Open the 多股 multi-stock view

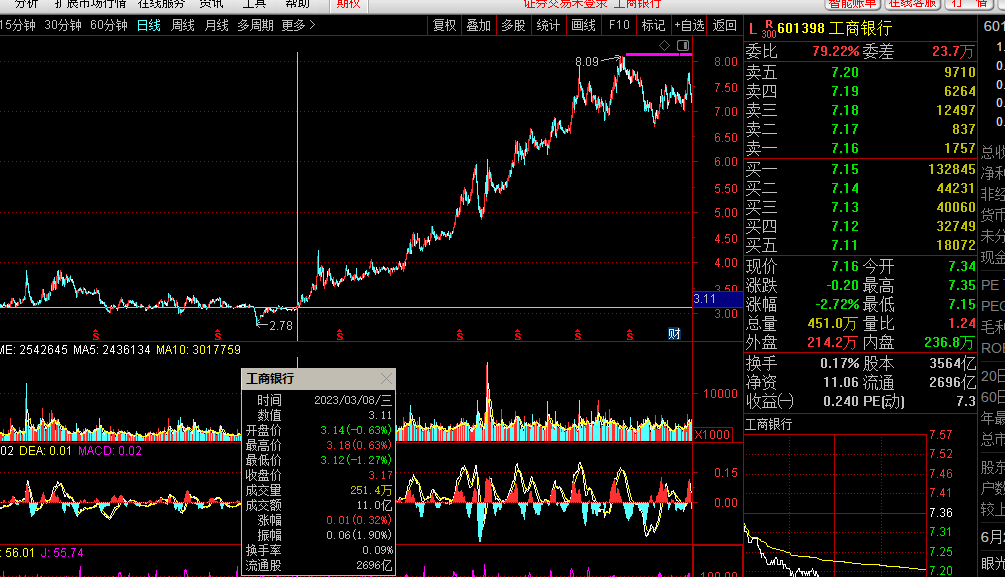click(513, 25)
